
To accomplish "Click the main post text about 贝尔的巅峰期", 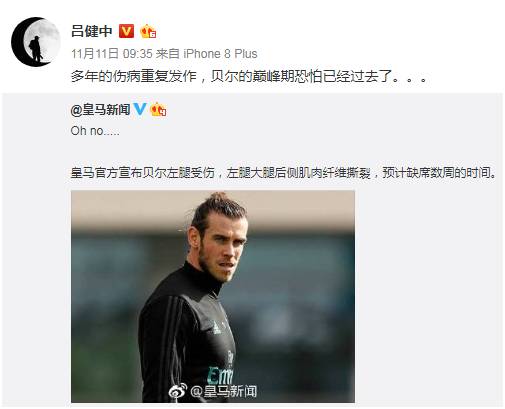I will coord(249,76).
